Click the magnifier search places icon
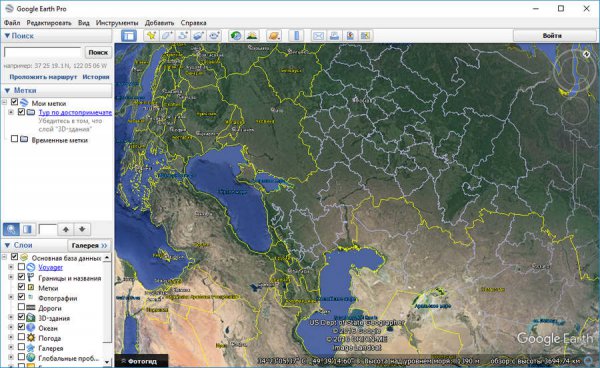600x368 pixels. point(11,229)
